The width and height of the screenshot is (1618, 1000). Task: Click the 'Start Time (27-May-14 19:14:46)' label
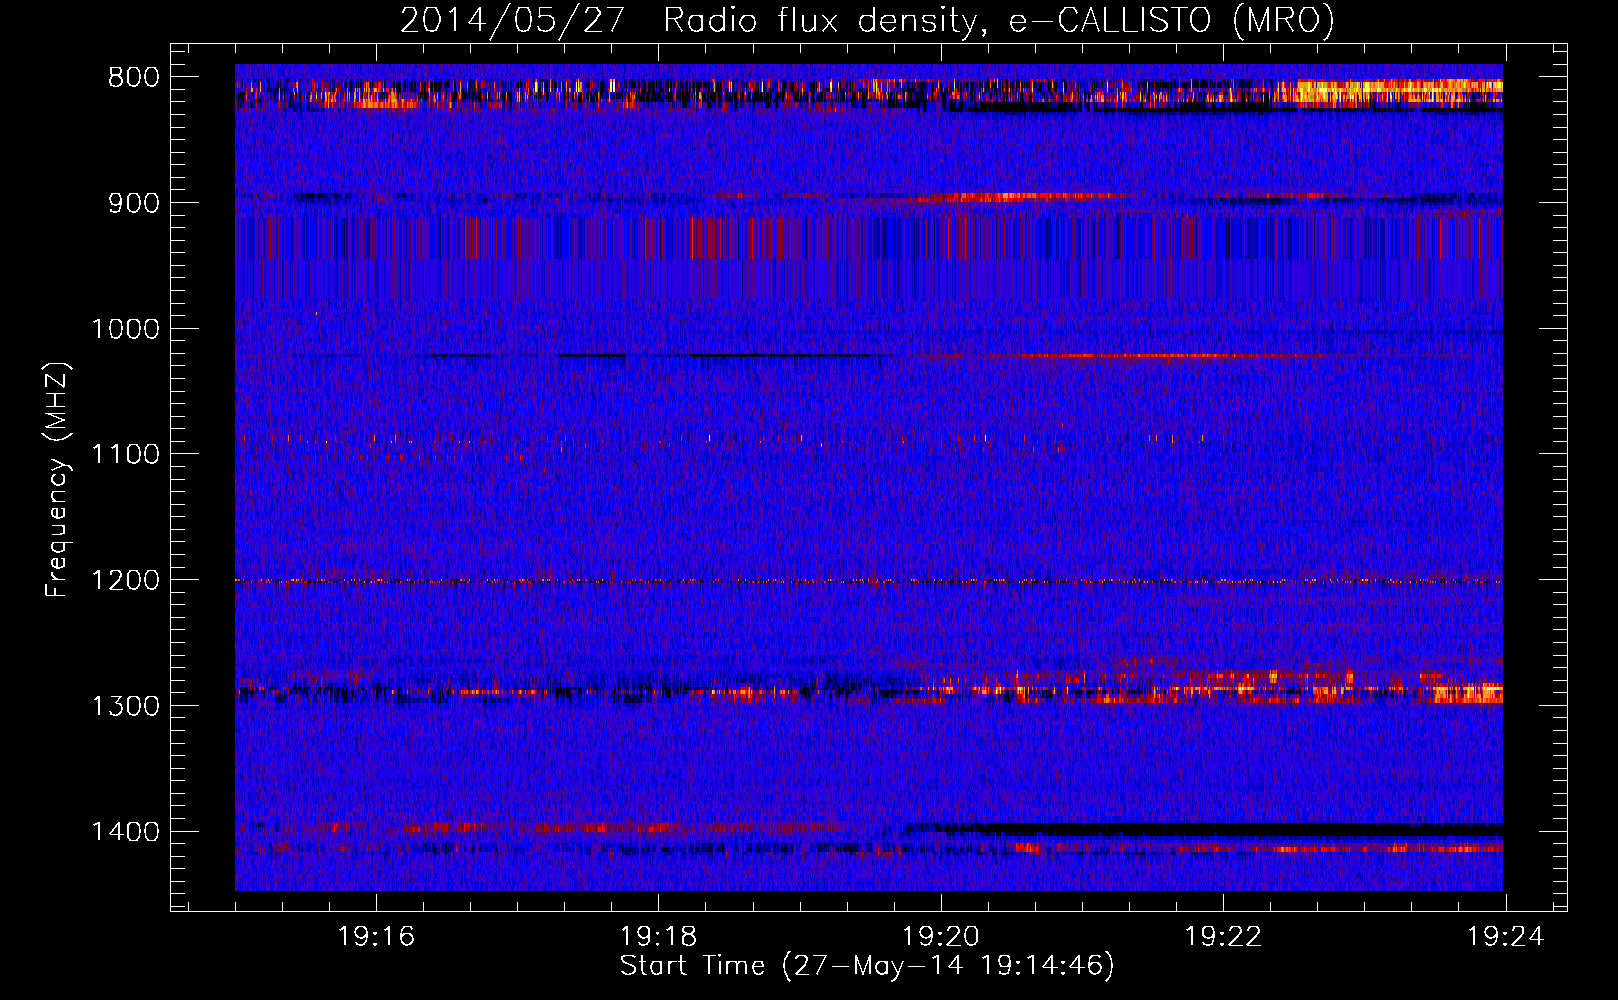point(867,966)
